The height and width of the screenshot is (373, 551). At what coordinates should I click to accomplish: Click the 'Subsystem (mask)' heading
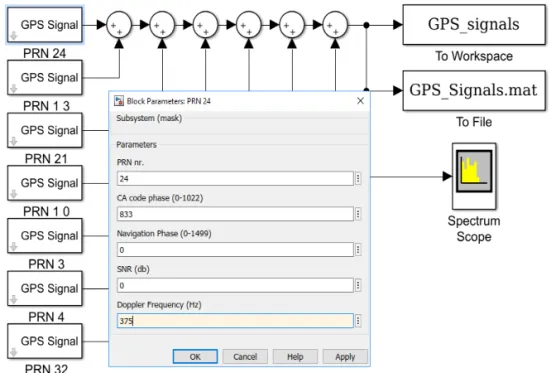click(149, 118)
